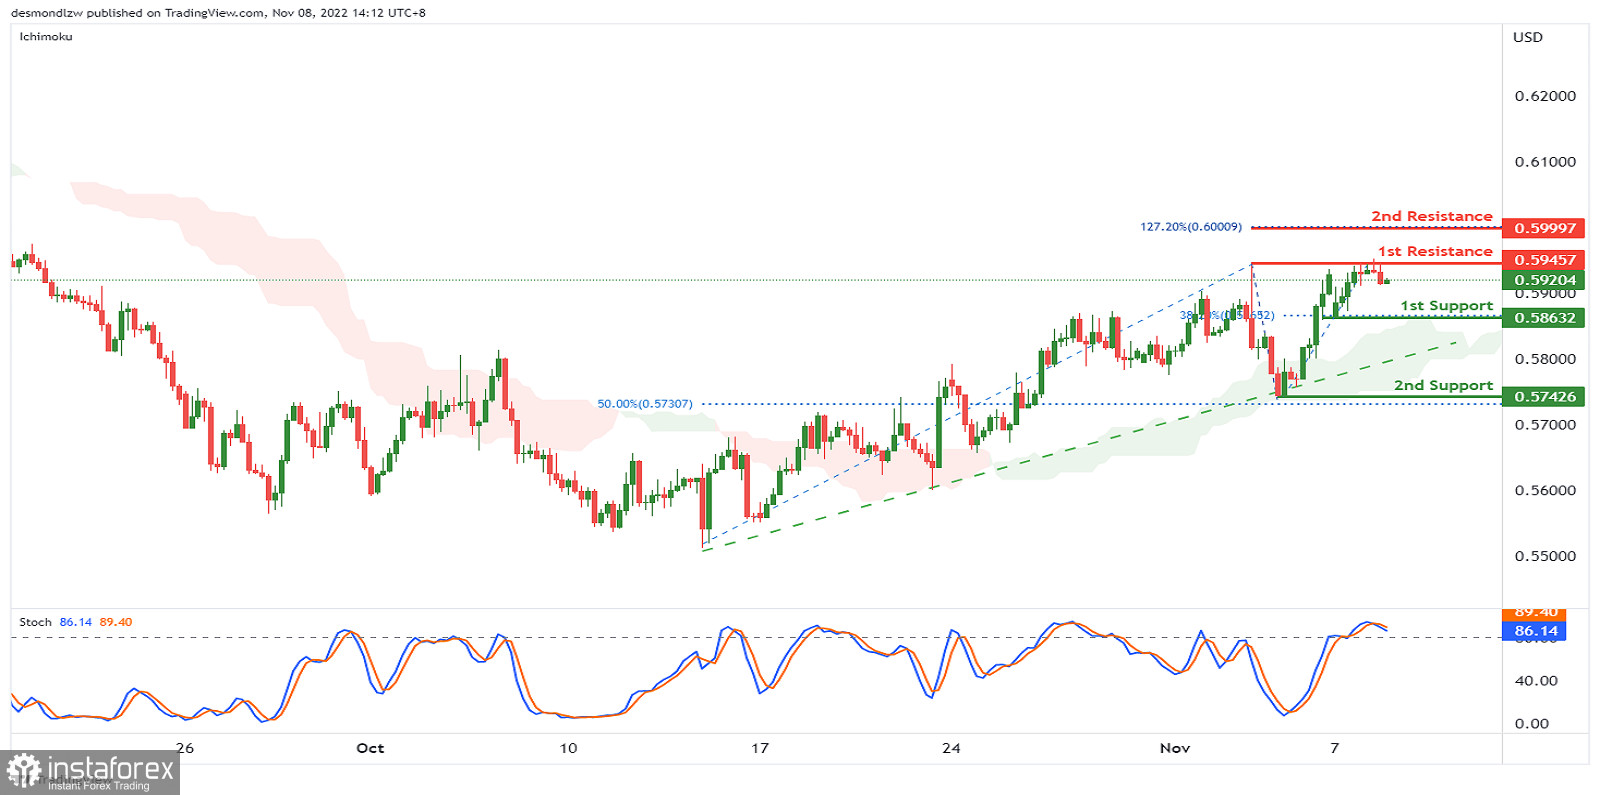Click the 0.00 Stoch axis label

click(x=1532, y=724)
